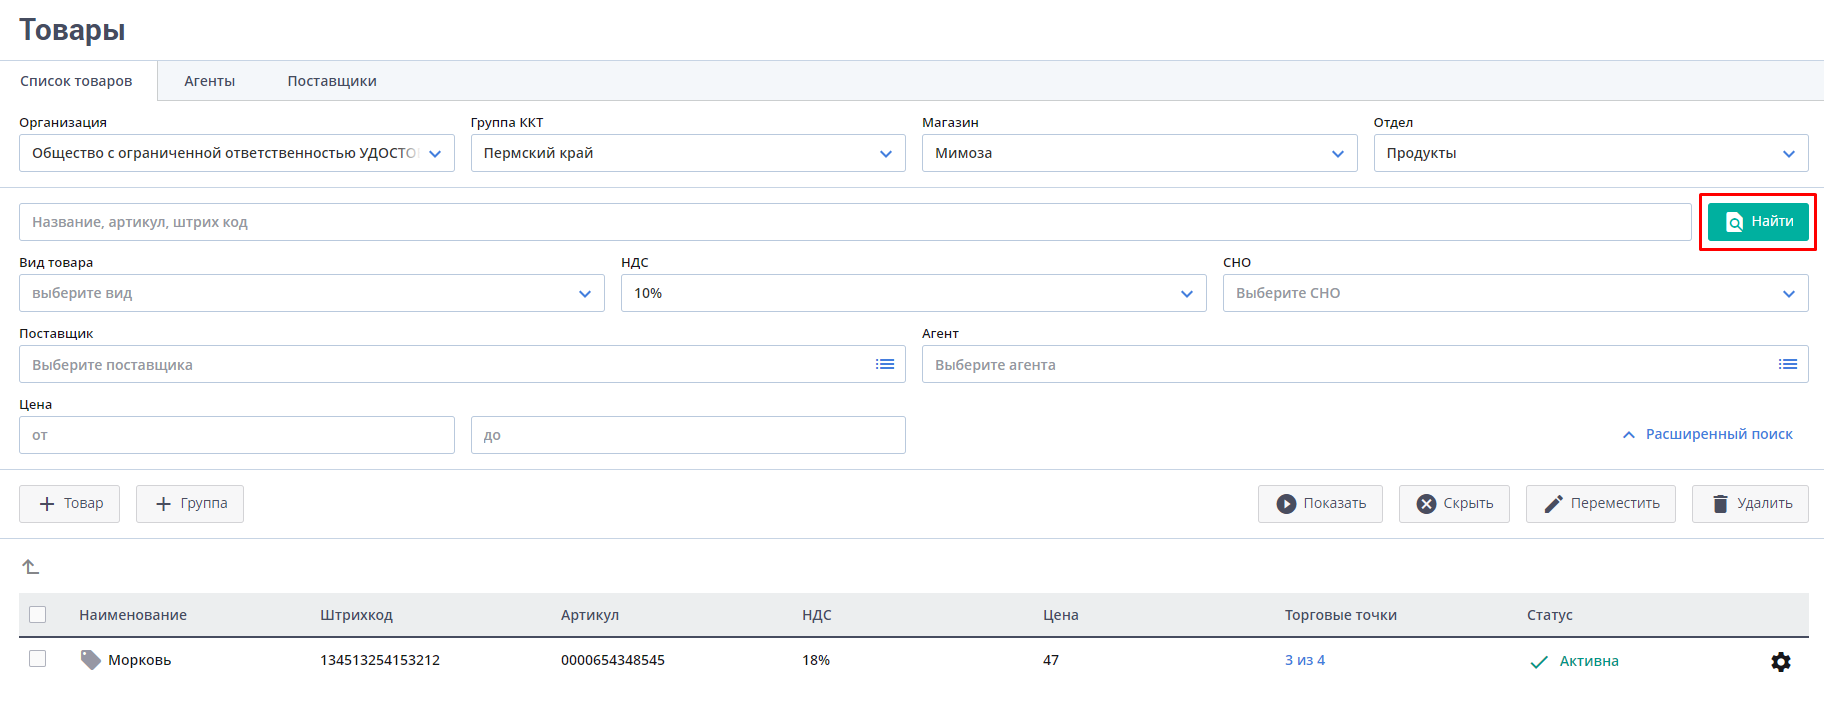Click the Наименование column header
This screenshot has width=1824, height=714.
pos(133,615)
